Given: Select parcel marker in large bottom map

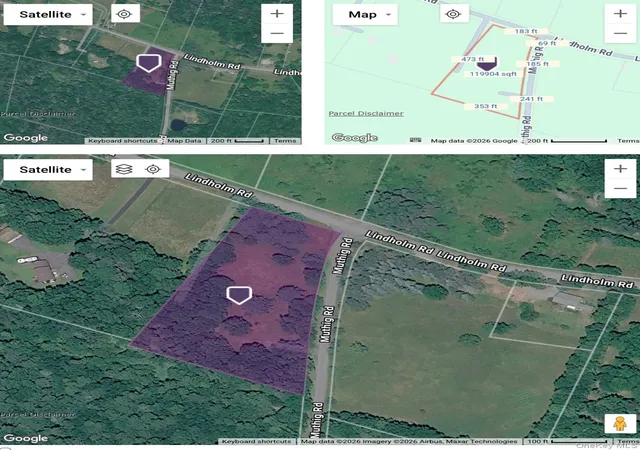Looking at the screenshot, I should tap(239, 295).
